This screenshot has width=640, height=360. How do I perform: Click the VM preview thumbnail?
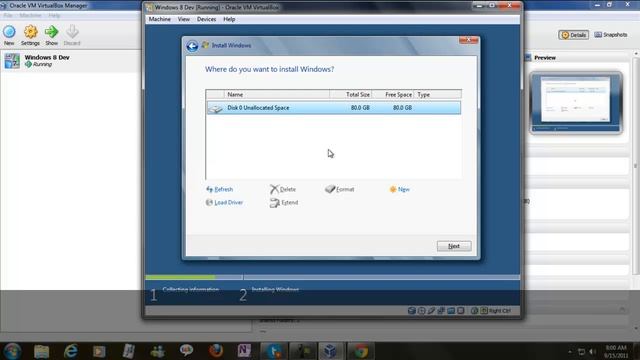pos(576,102)
